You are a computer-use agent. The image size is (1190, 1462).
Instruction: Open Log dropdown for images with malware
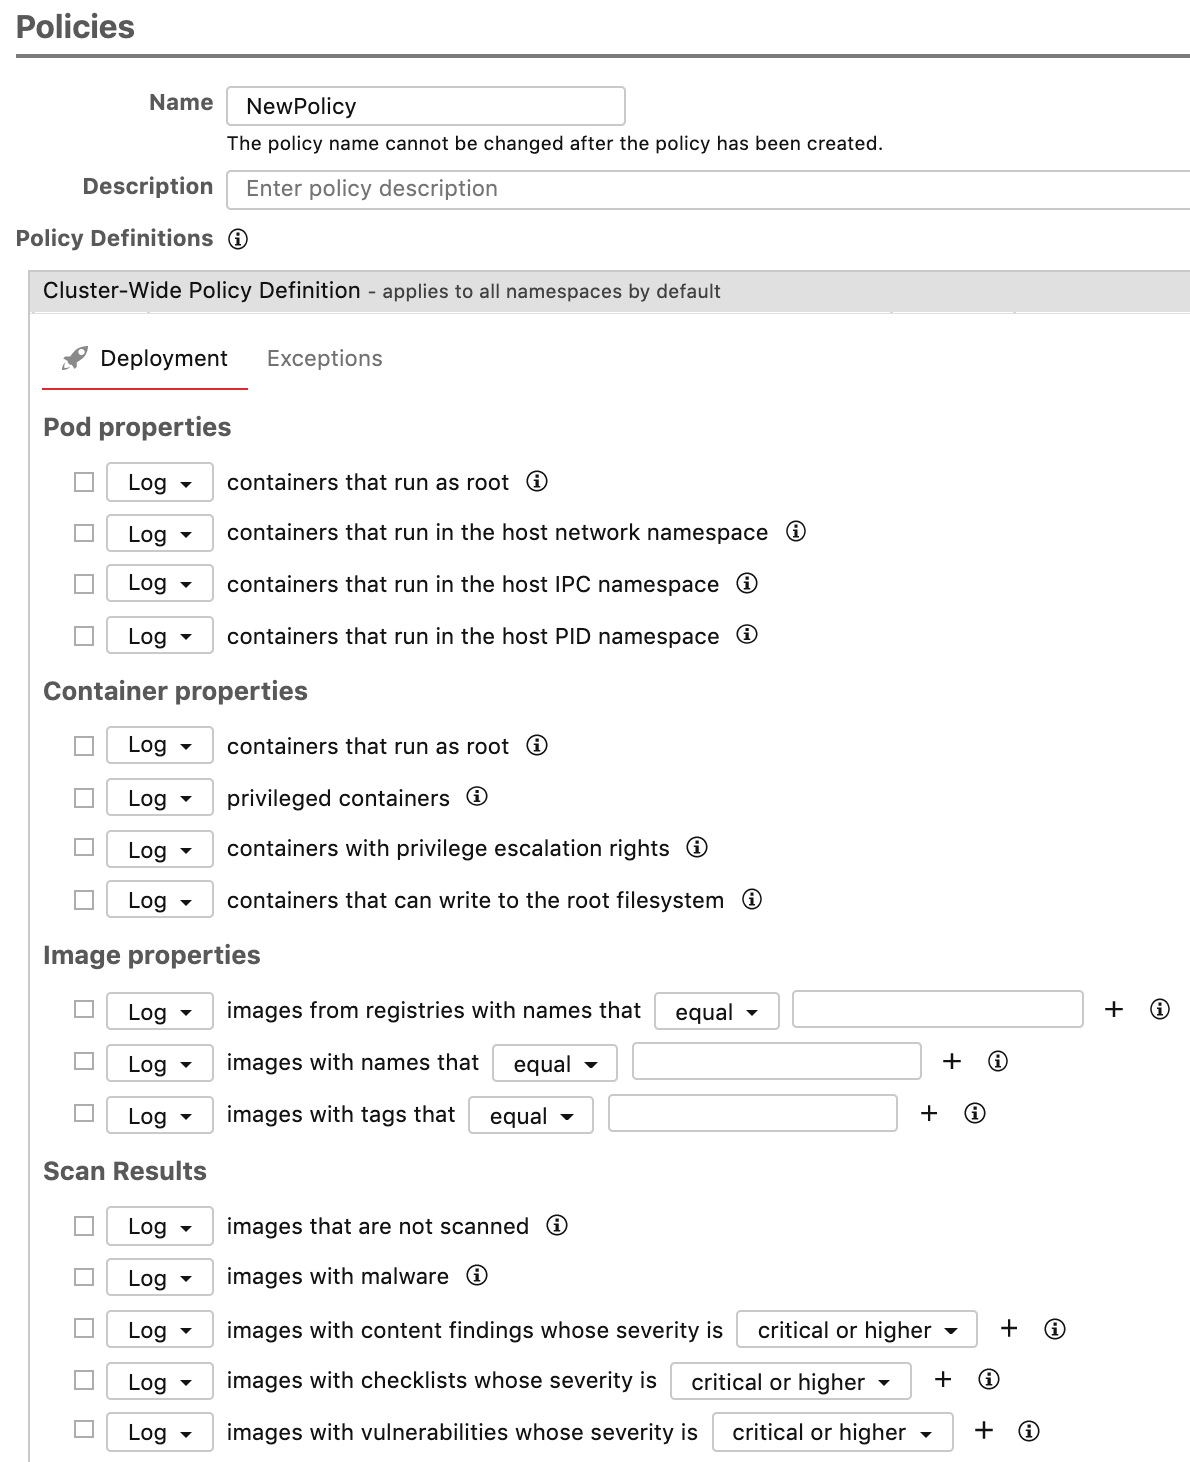tap(160, 1277)
